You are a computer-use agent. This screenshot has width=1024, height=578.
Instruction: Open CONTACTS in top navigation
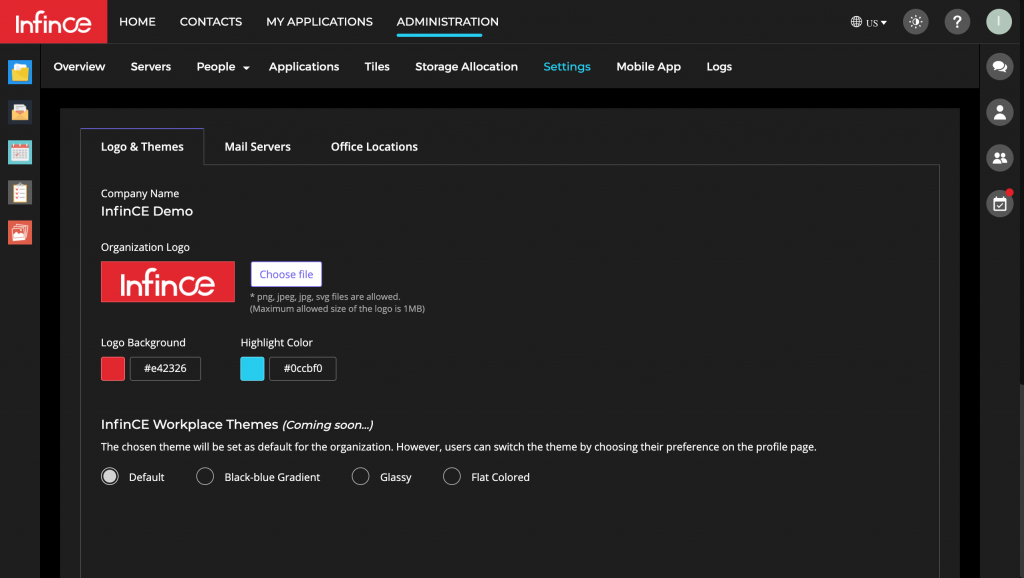[x=211, y=22]
